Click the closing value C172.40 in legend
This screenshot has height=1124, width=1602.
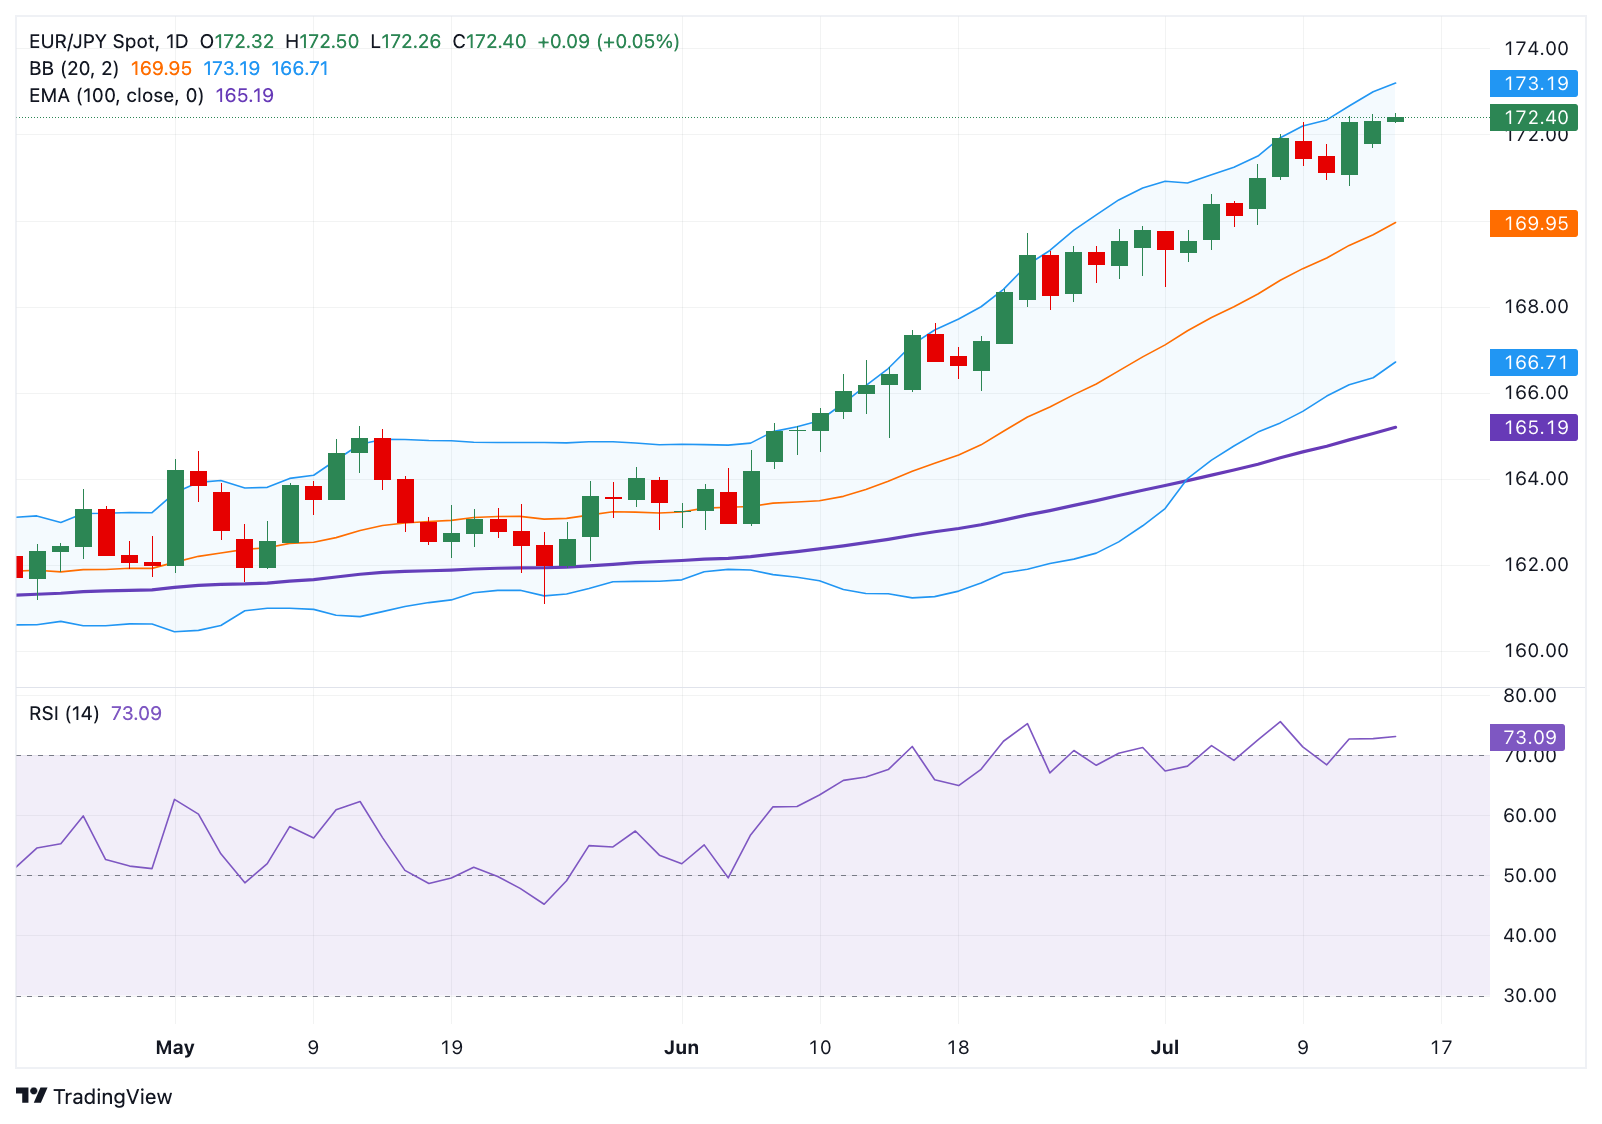(489, 42)
